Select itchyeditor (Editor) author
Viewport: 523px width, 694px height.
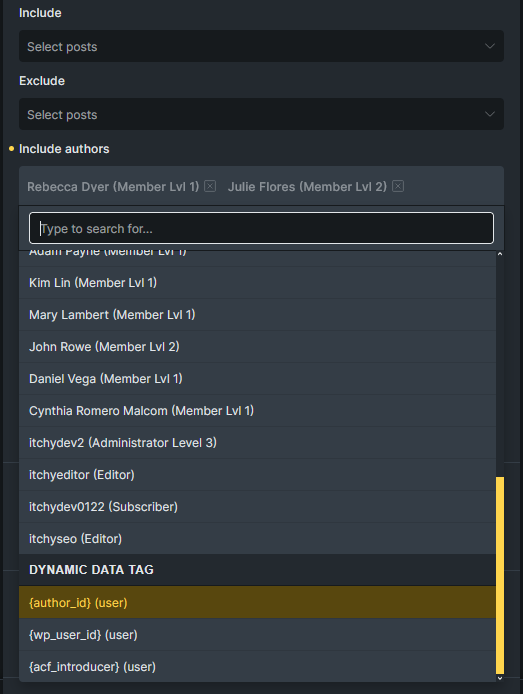(257, 474)
